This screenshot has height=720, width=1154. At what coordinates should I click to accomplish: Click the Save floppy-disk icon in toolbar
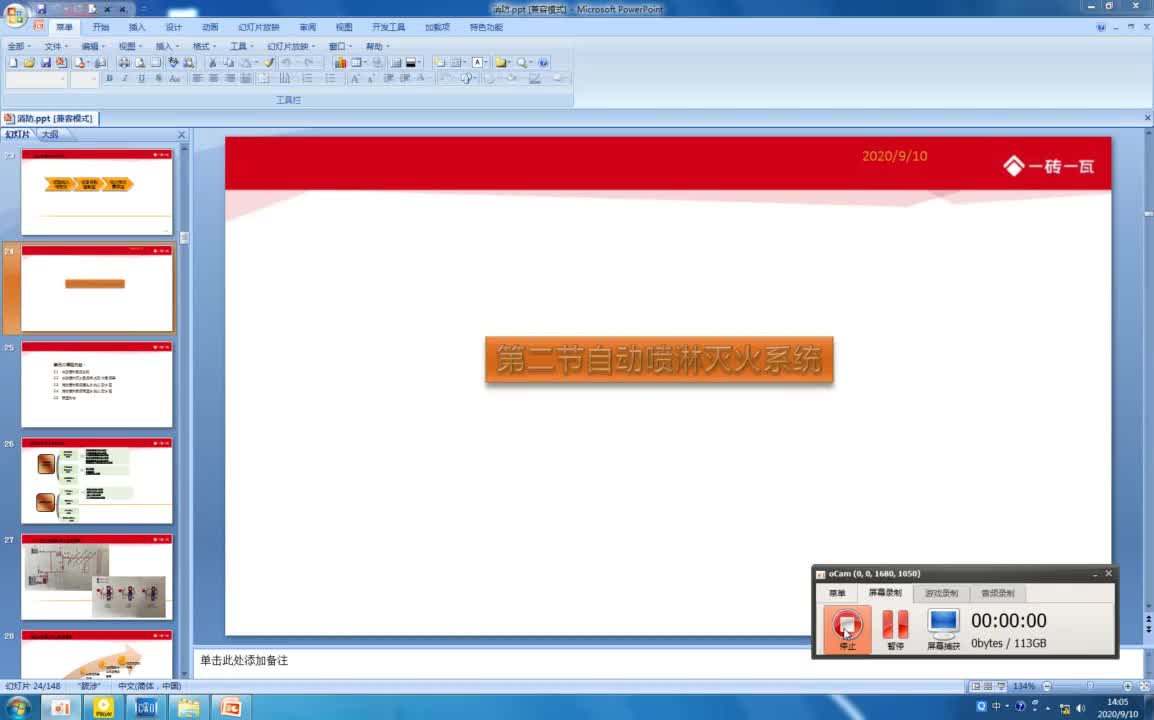pos(46,63)
